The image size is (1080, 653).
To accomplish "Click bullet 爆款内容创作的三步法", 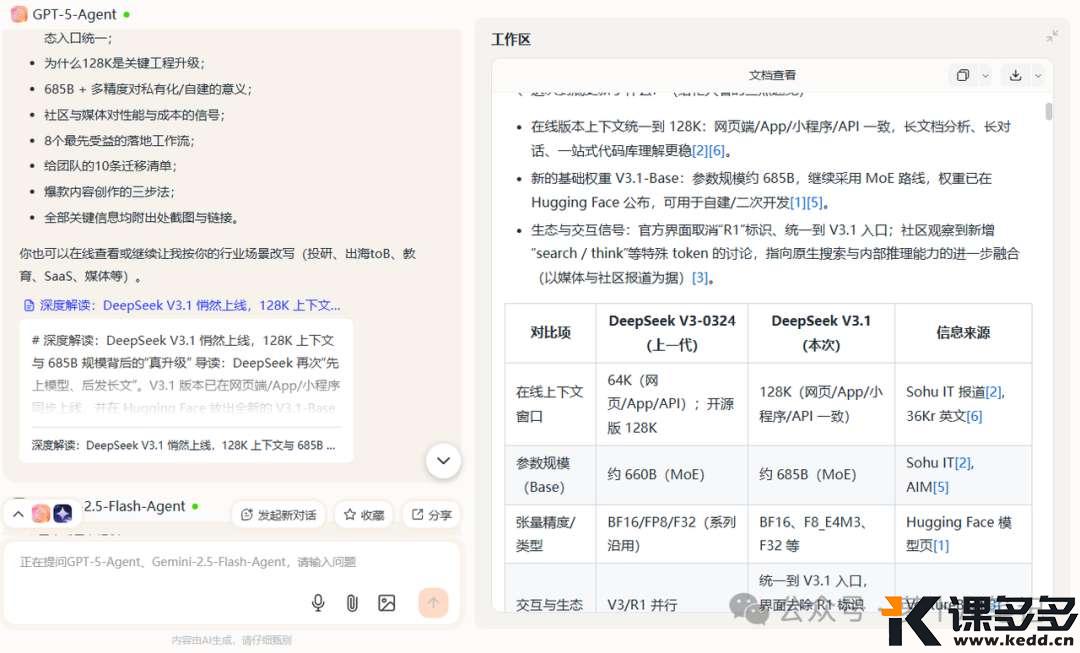I will point(109,191).
